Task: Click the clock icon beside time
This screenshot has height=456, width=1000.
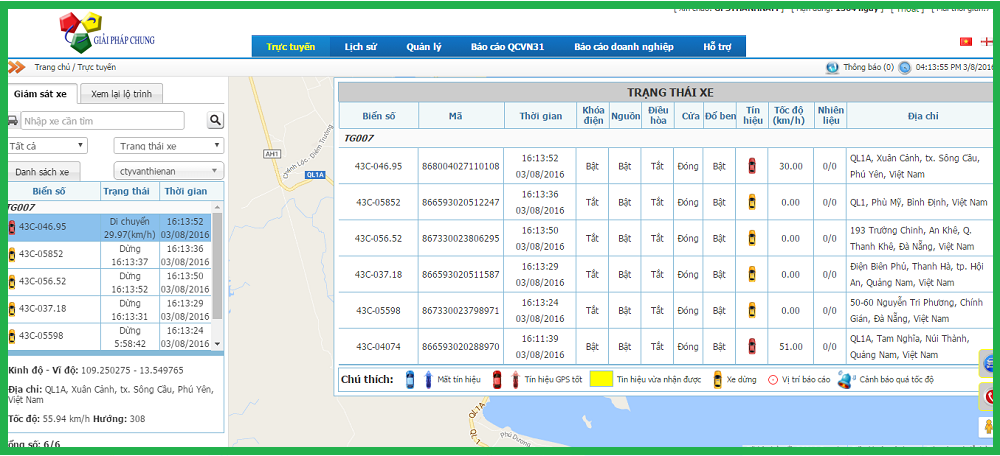Action: (904, 67)
